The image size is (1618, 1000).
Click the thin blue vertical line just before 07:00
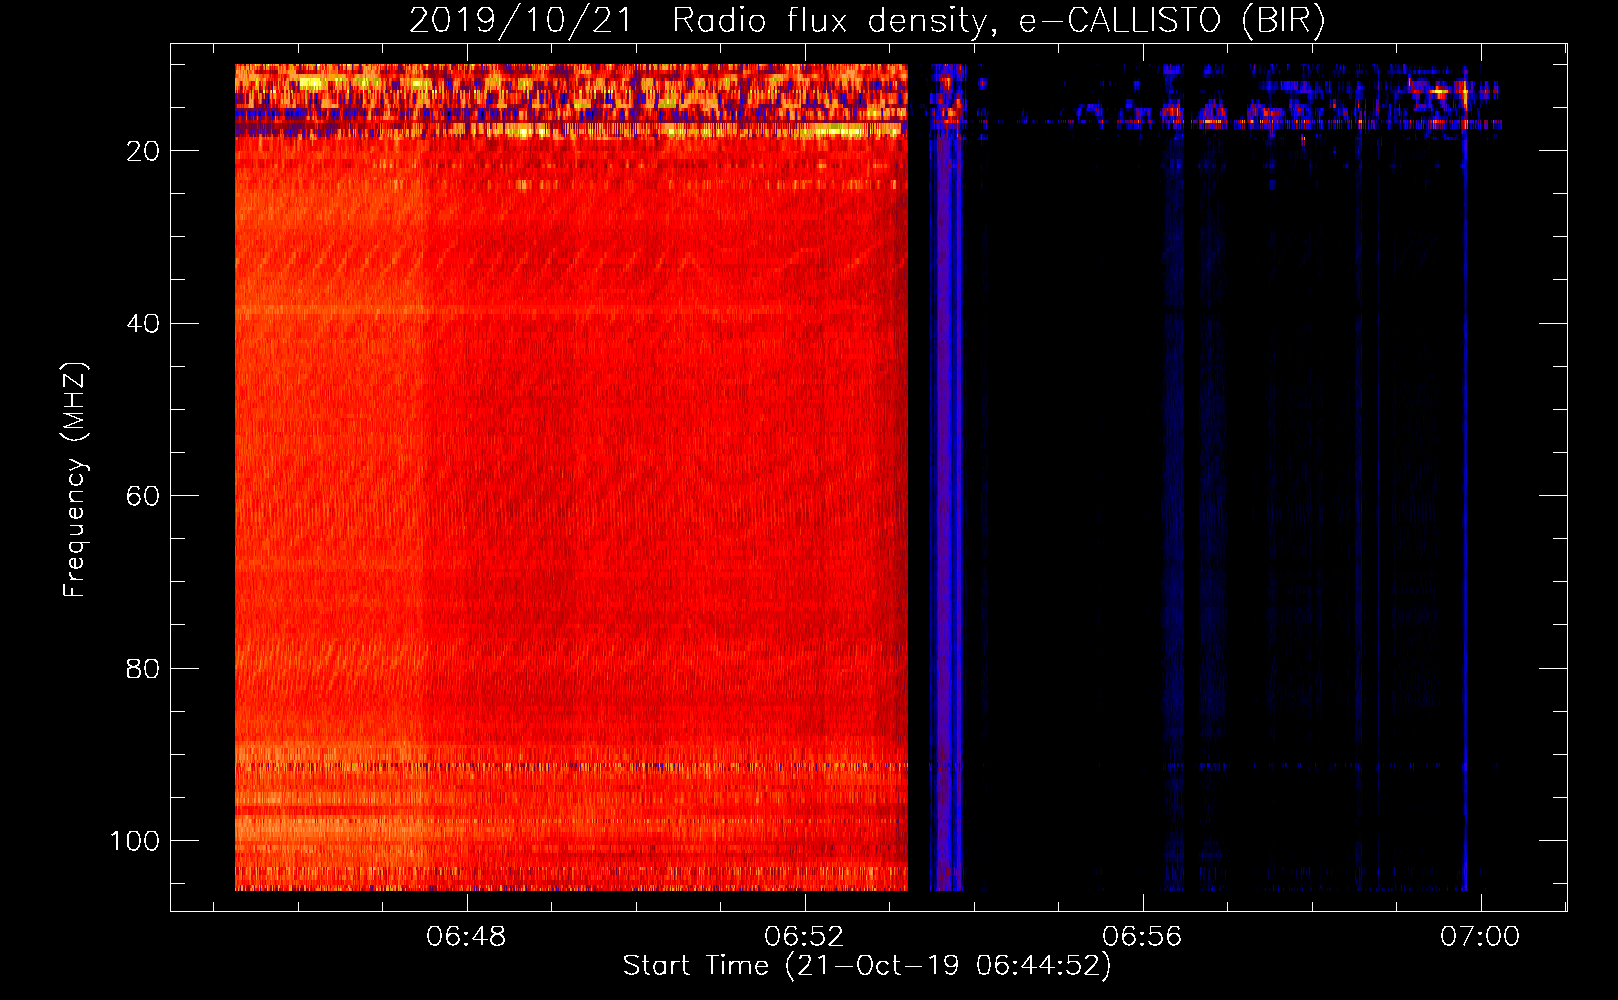point(1465,477)
